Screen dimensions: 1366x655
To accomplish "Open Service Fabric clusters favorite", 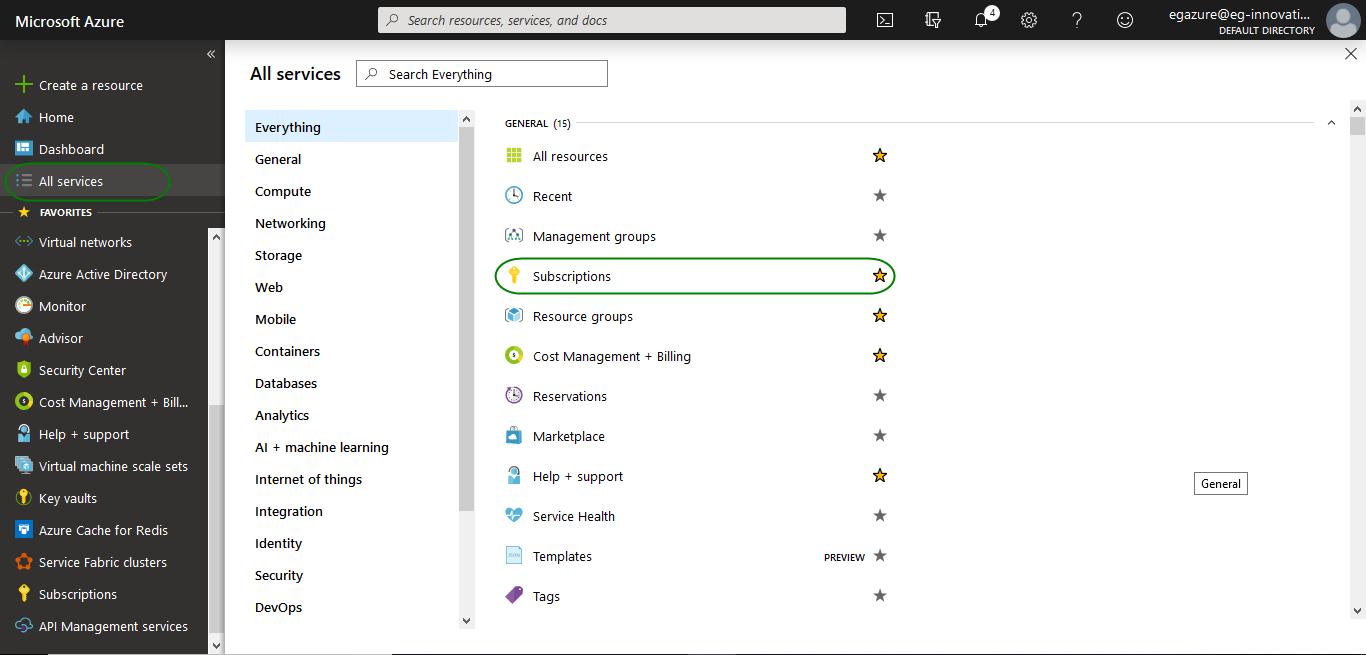I will tap(104, 562).
